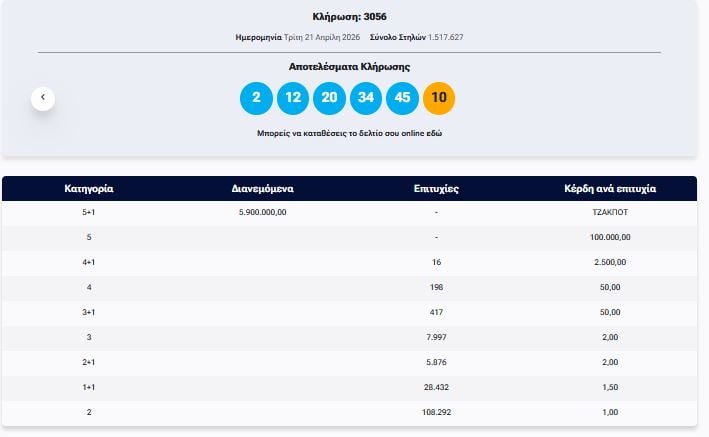Click the 108.292 winners count

(436, 411)
